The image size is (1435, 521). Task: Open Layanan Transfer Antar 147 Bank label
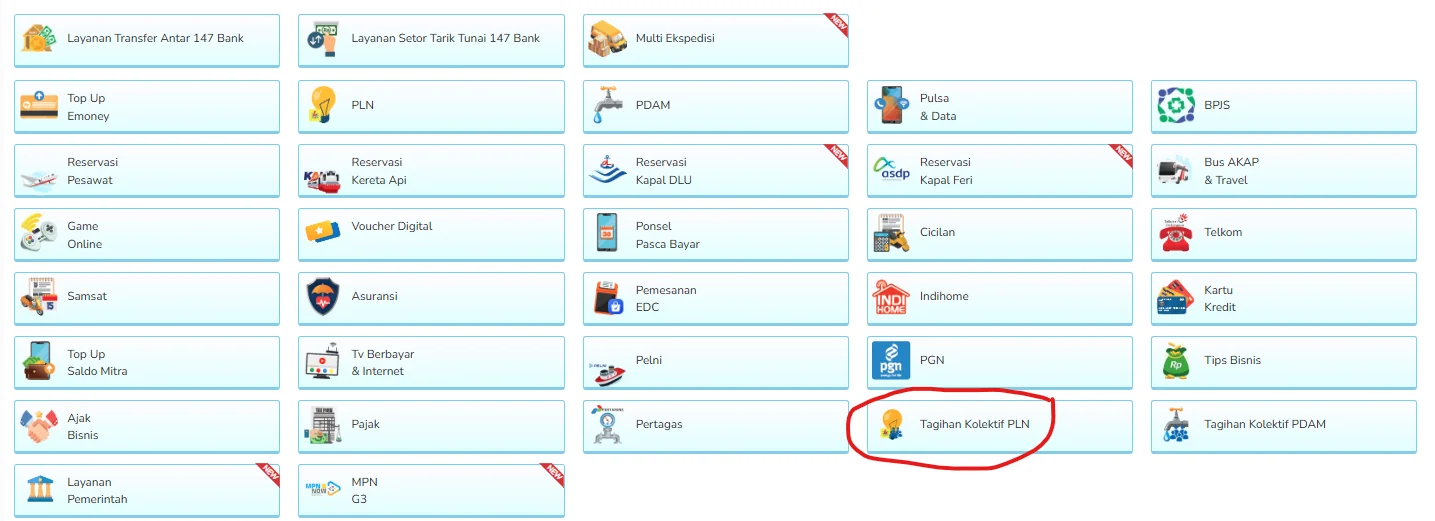pyautogui.click(x=156, y=38)
